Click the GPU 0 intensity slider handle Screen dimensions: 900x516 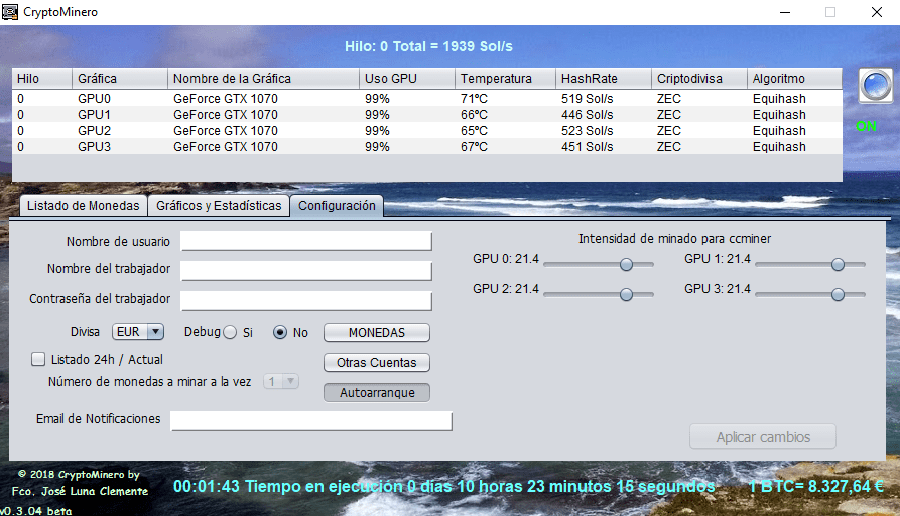click(626, 264)
